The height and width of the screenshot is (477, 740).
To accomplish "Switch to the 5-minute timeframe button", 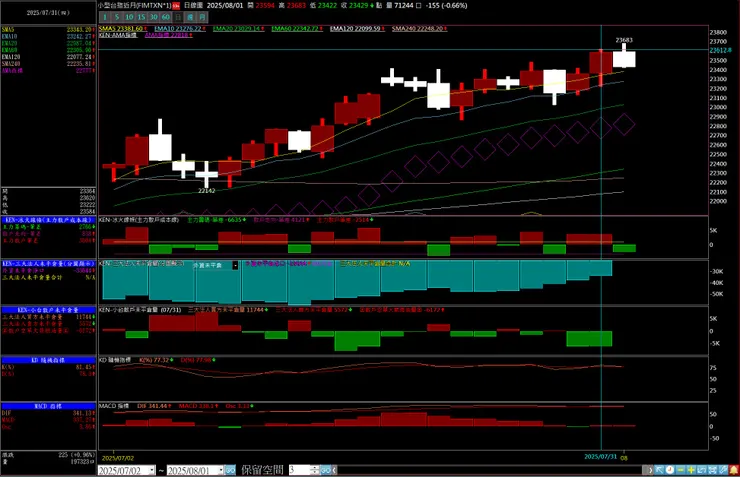I will [117, 17].
